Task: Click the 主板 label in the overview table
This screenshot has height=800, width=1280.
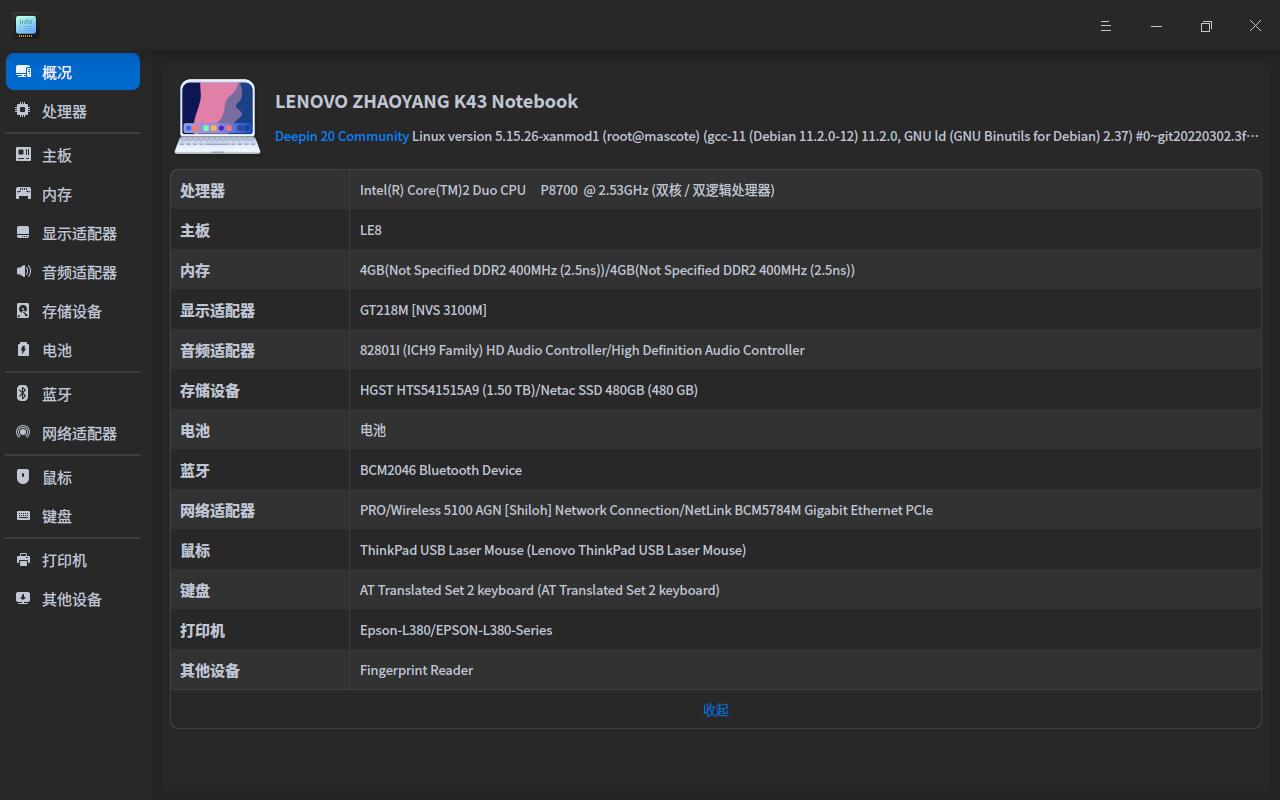Action: (195, 230)
